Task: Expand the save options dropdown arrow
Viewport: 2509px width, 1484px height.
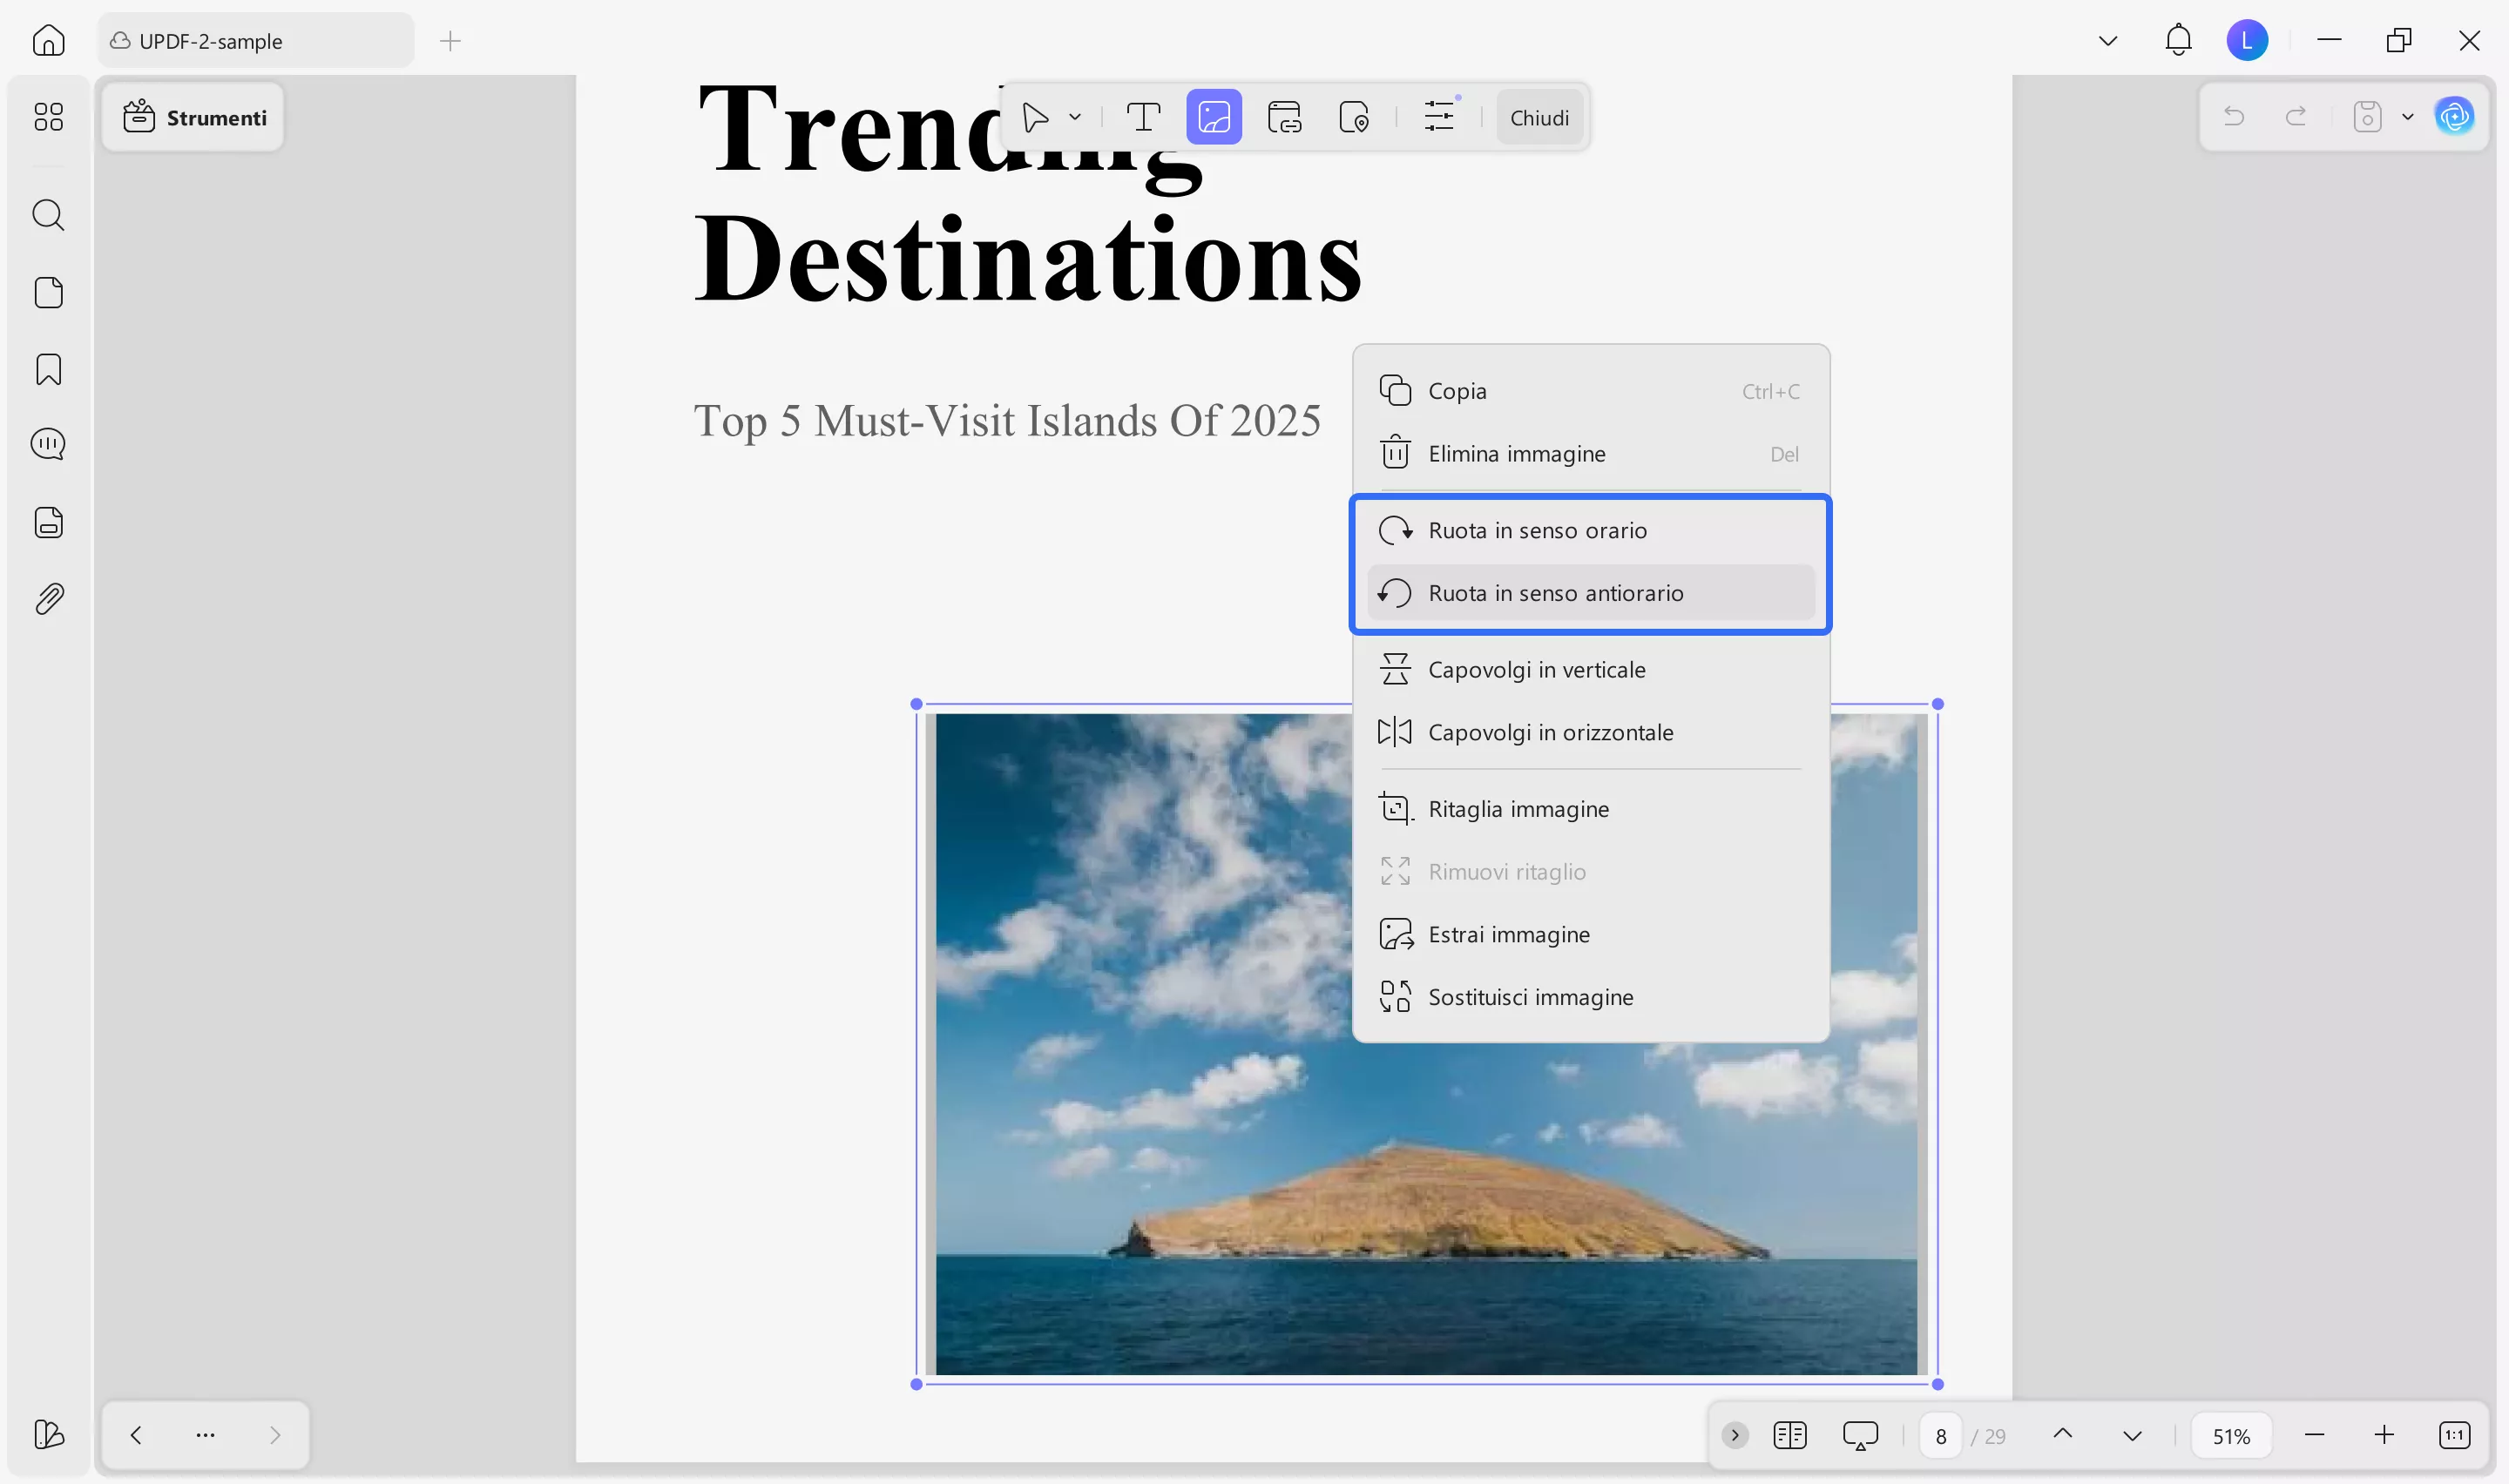Action: point(2408,117)
